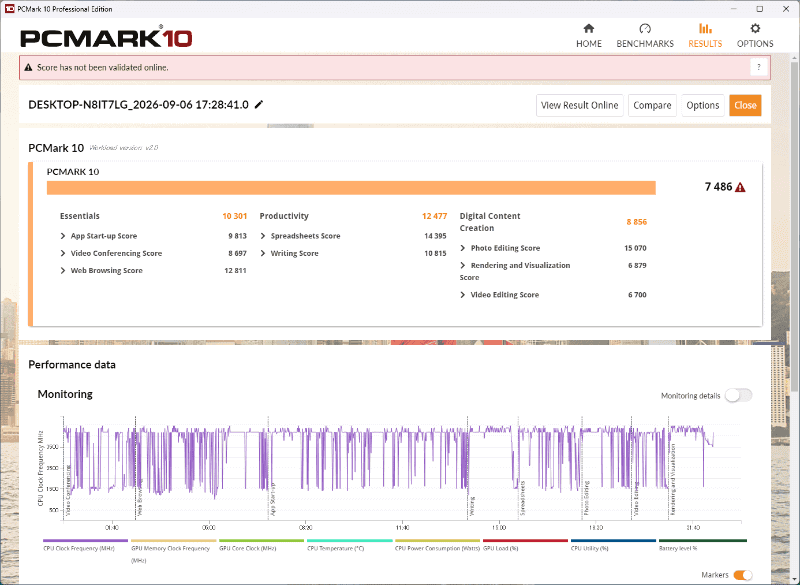Click the Digital Content Creation heading

click(490, 222)
